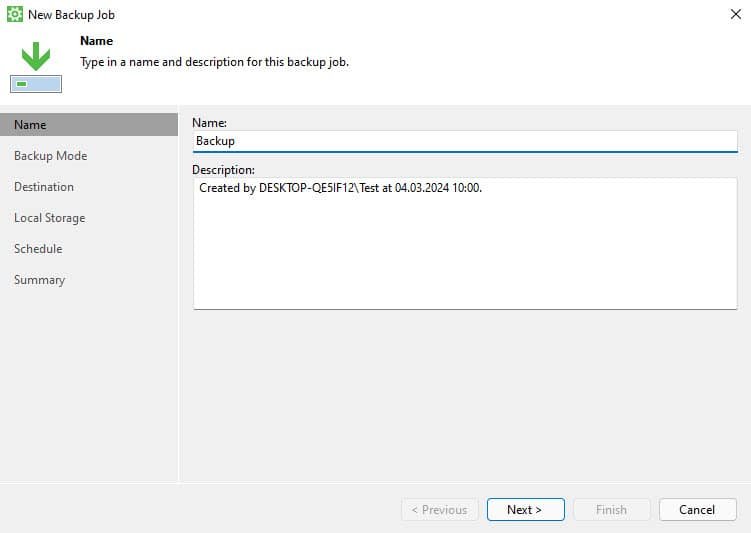Click the green backup arrow icon
Screen dimensions: 751x533
pos(36,56)
